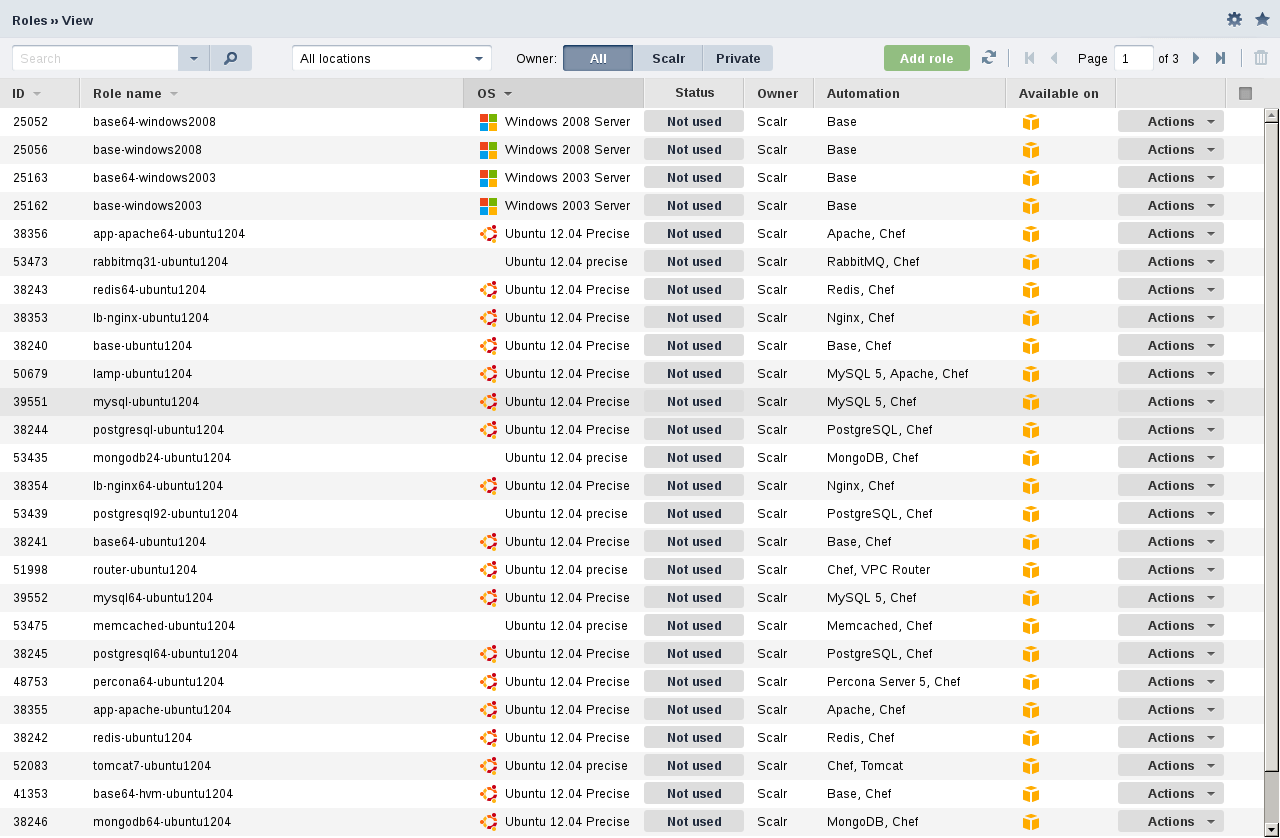Click Ubuntu logo for postgresql64-ubuntu1204
Screen dimensions: 1280x838
coord(488,654)
